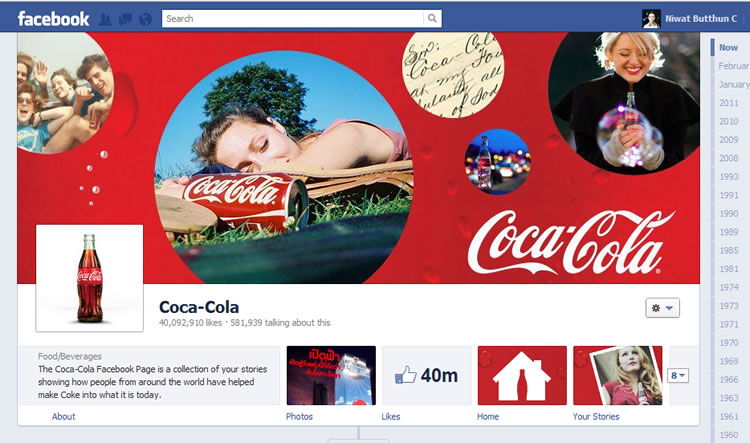750x443 pixels.
Task: Open the gear settings dropdown
Action: point(663,308)
